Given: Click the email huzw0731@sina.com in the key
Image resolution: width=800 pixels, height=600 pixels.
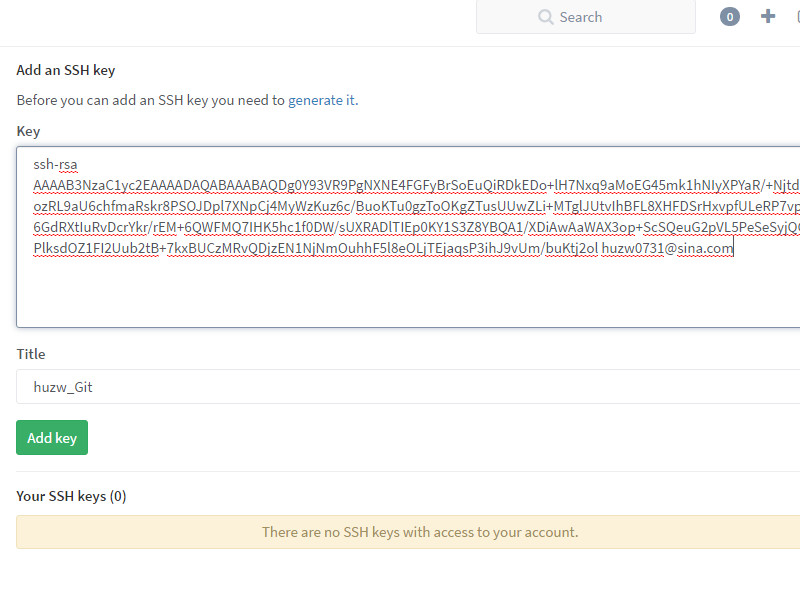Looking at the screenshot, I should coord(667,248).
